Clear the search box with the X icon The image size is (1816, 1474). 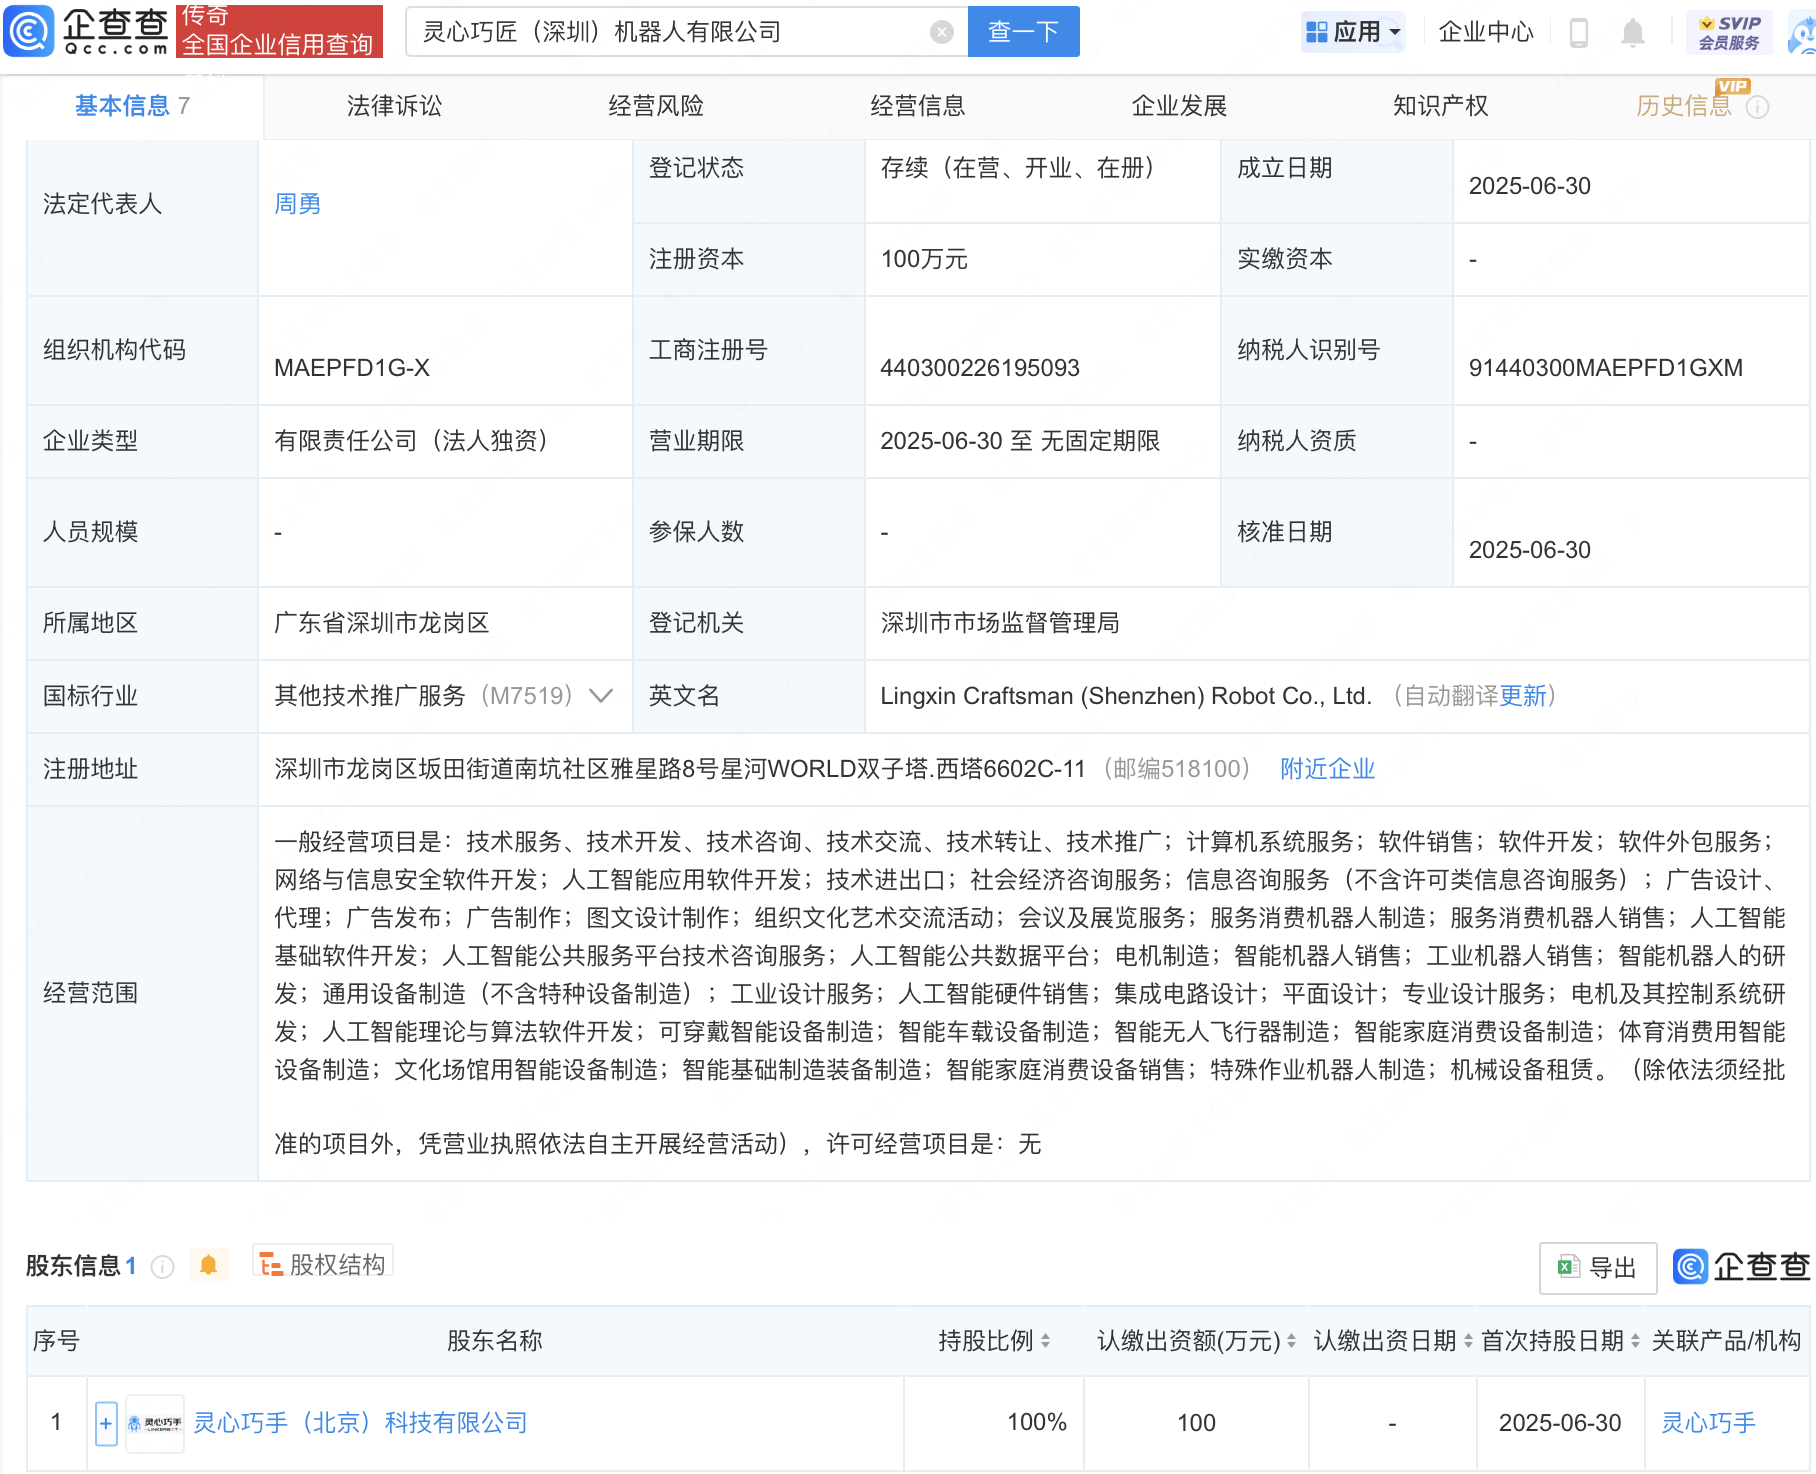pos(941,32)
